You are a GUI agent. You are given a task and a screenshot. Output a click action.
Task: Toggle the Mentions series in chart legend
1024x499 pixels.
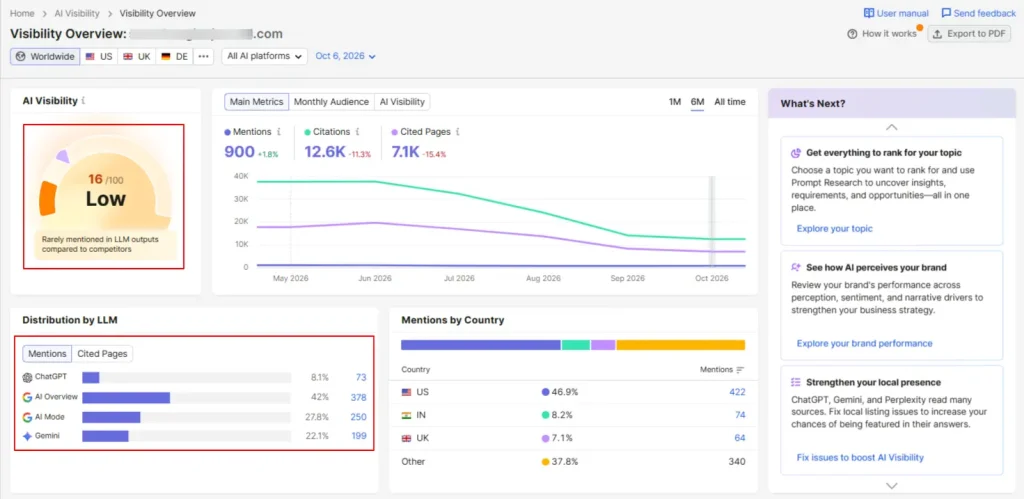(248, 132)
